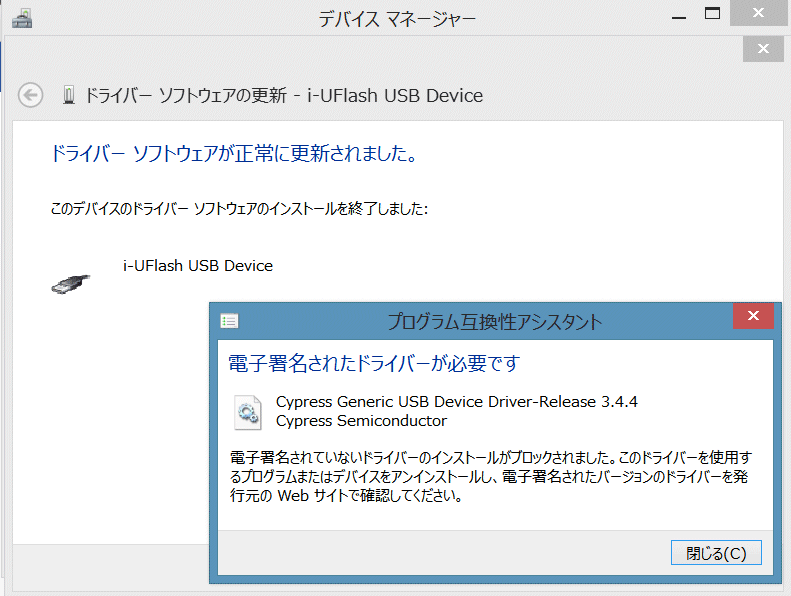791x596 pixels.
Task: Click the Cypress Semiconductor publisher name
Action: pos(361,420)
